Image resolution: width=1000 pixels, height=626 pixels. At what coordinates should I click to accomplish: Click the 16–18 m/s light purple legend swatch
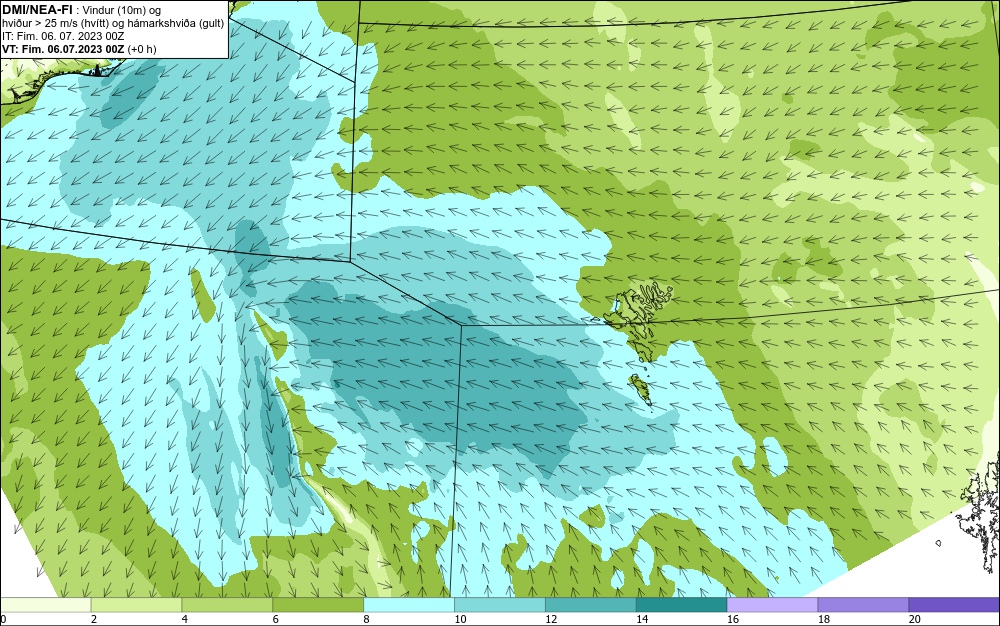click(772, 604)
